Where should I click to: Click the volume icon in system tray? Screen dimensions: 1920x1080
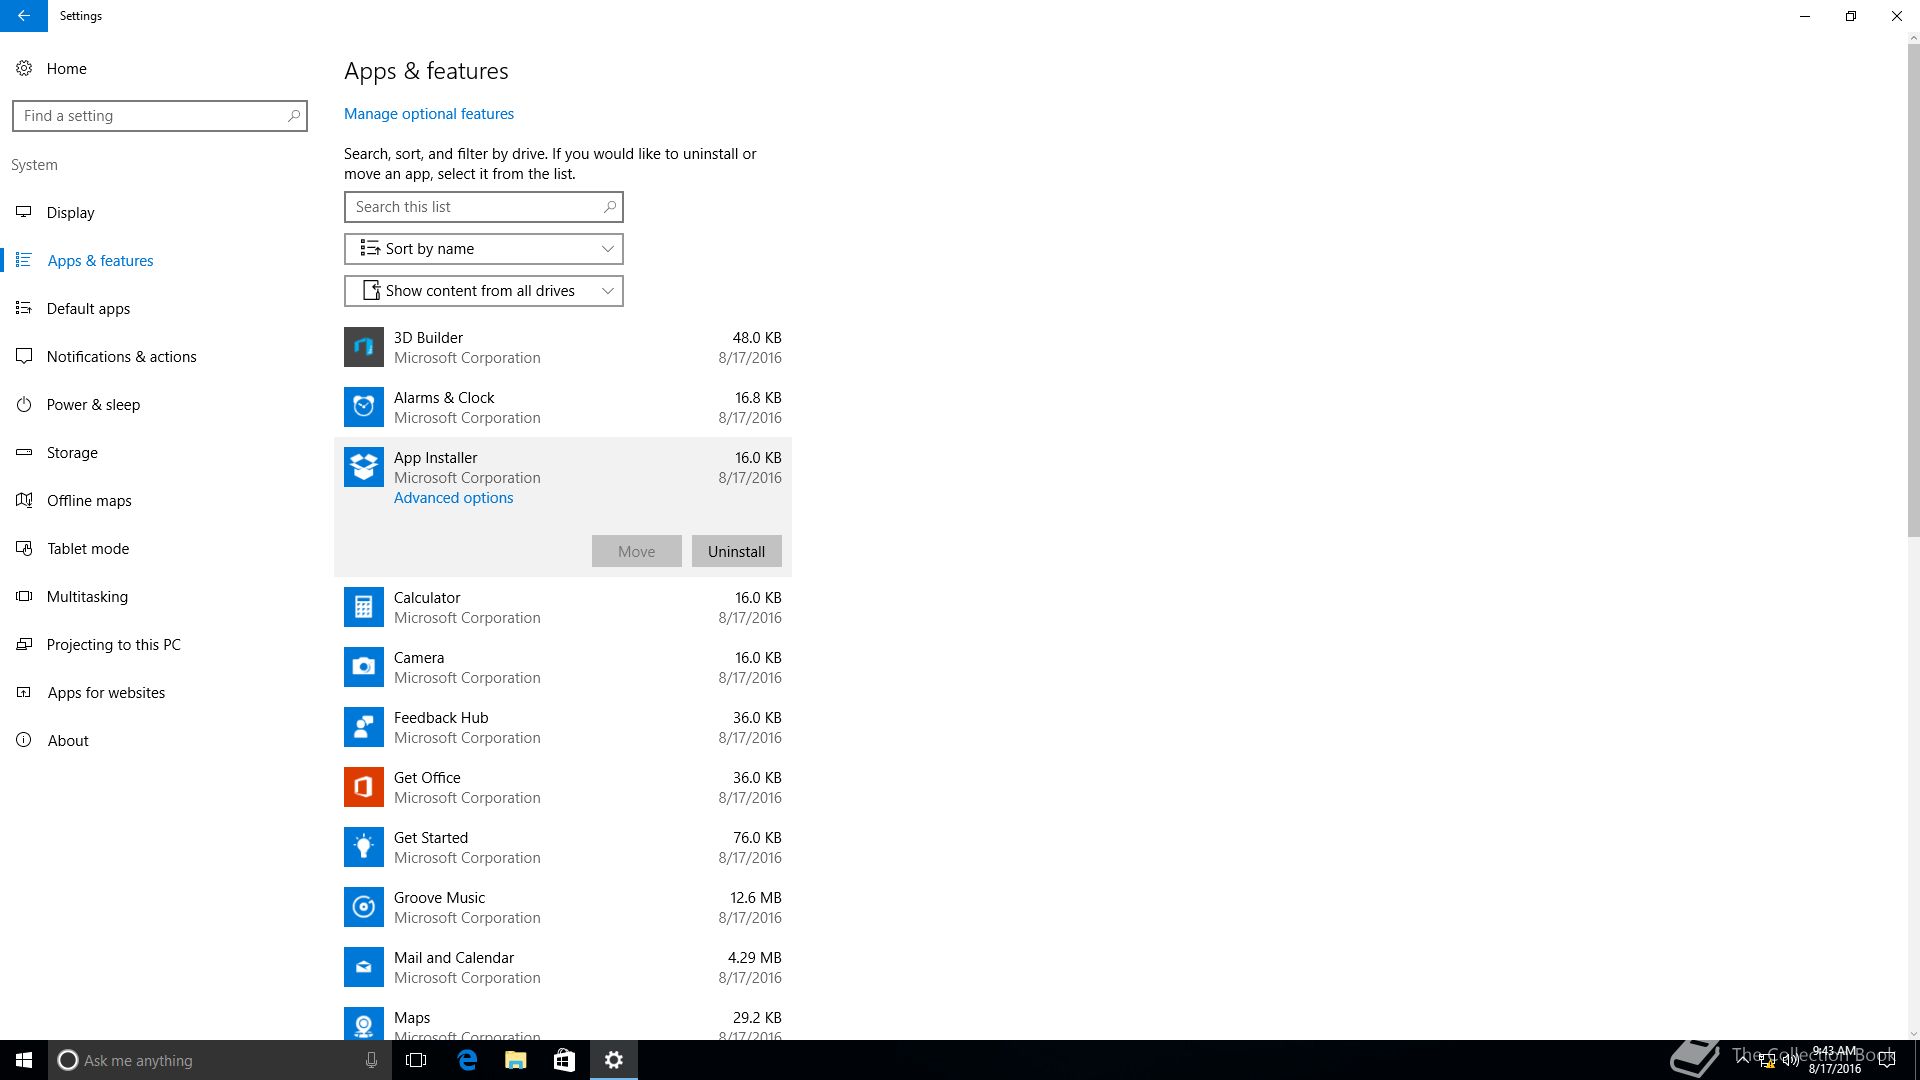tap(1790, 1060)
